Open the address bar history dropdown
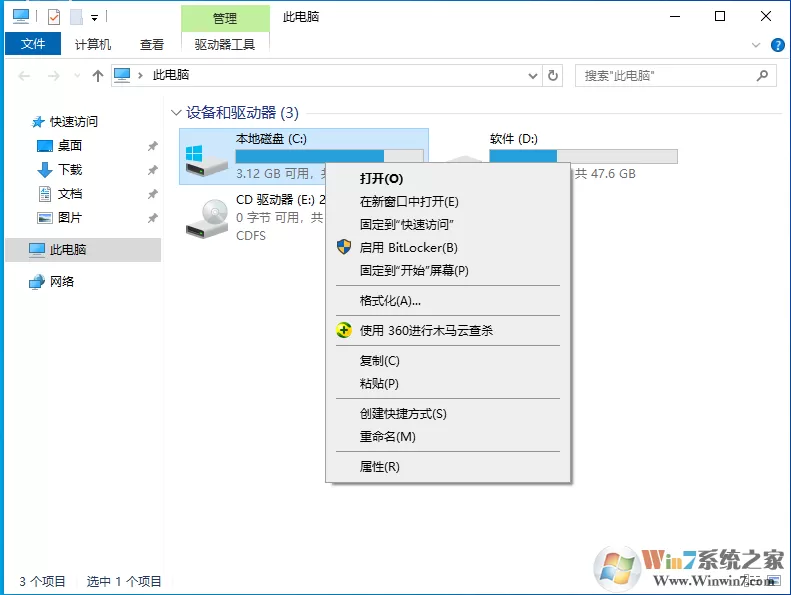The width and height of the screenshot is (791, 595). coord(533,76)
